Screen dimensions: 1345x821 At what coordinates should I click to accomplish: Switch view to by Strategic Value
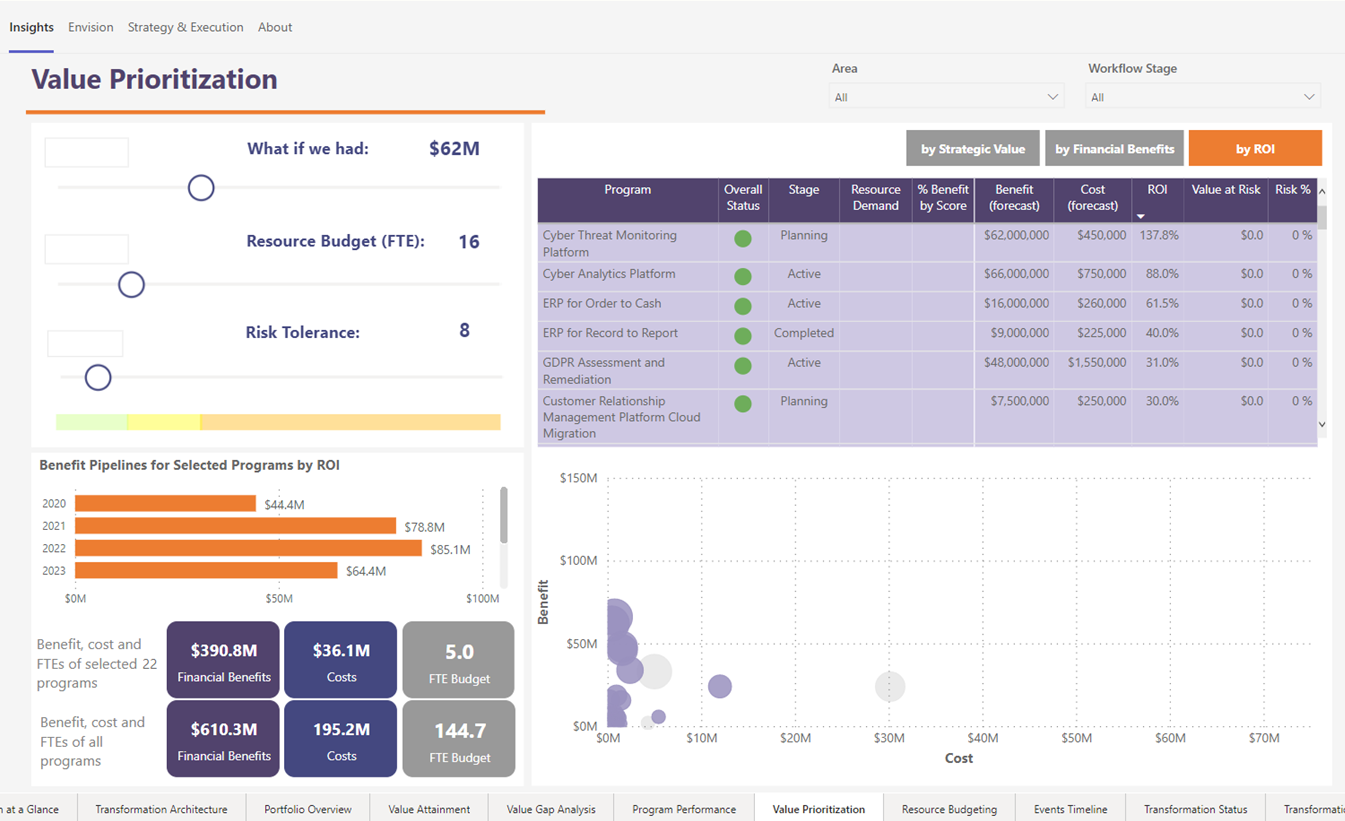click(x=972, y=149)
